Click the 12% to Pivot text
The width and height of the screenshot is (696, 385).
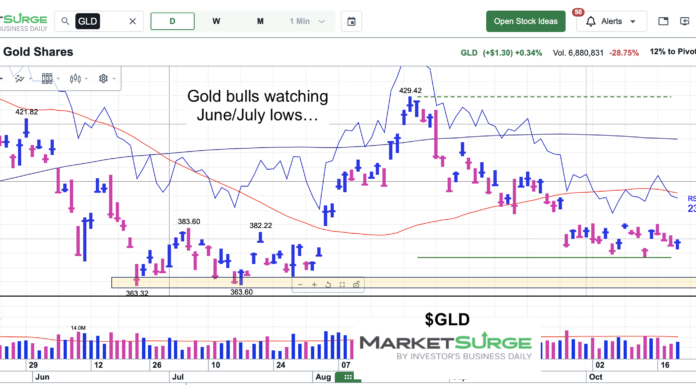pos(672,52)
